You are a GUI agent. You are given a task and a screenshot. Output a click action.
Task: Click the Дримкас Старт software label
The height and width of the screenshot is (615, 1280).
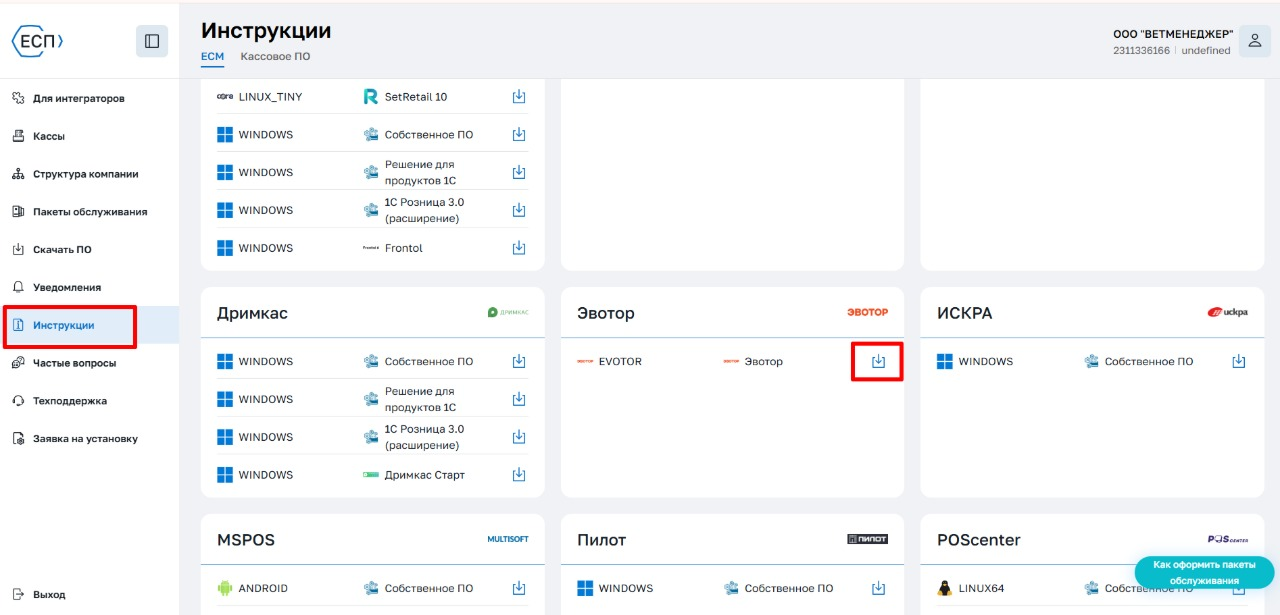(425, 475)
